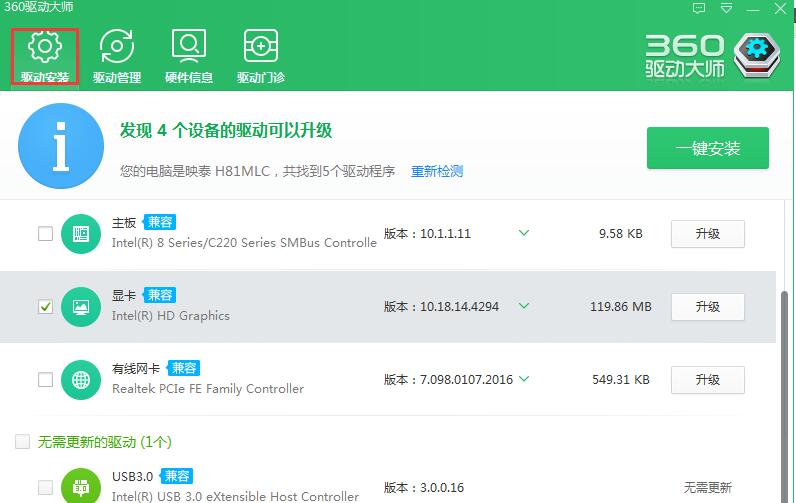
Task: Click the 有线网卡 globe device icon
Action: click(81, 380)
